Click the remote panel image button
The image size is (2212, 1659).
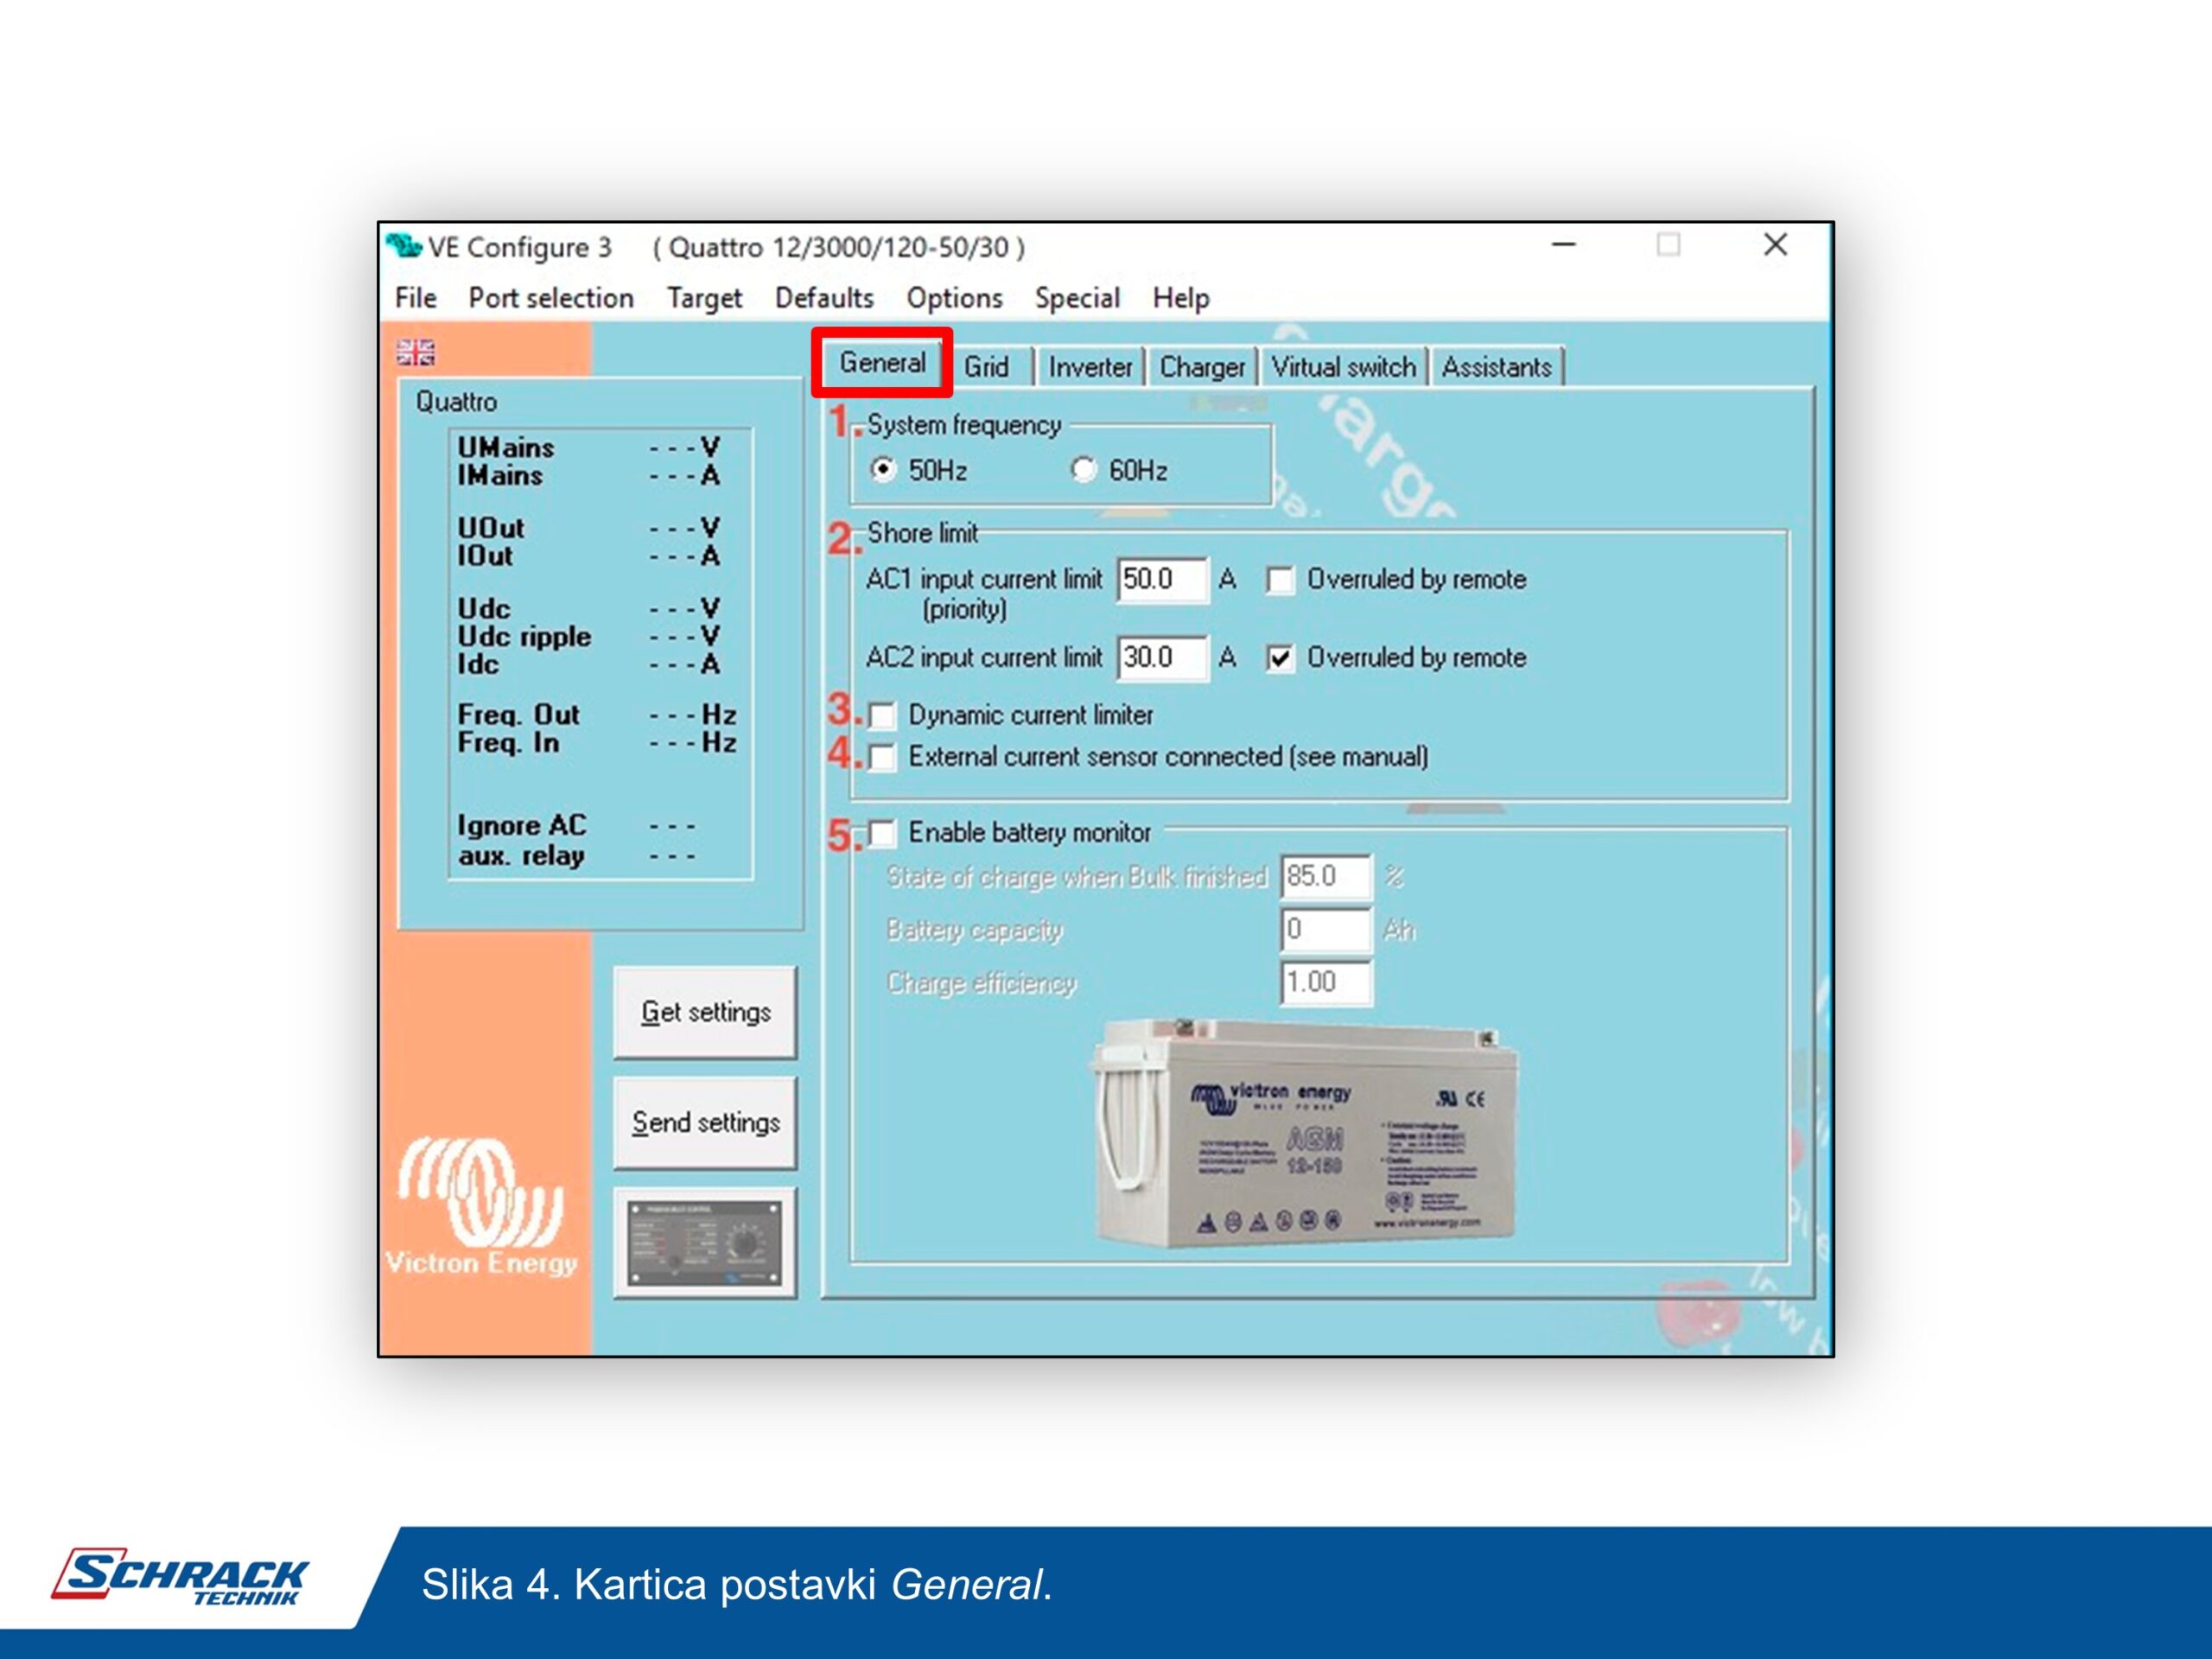point(705,1243)
